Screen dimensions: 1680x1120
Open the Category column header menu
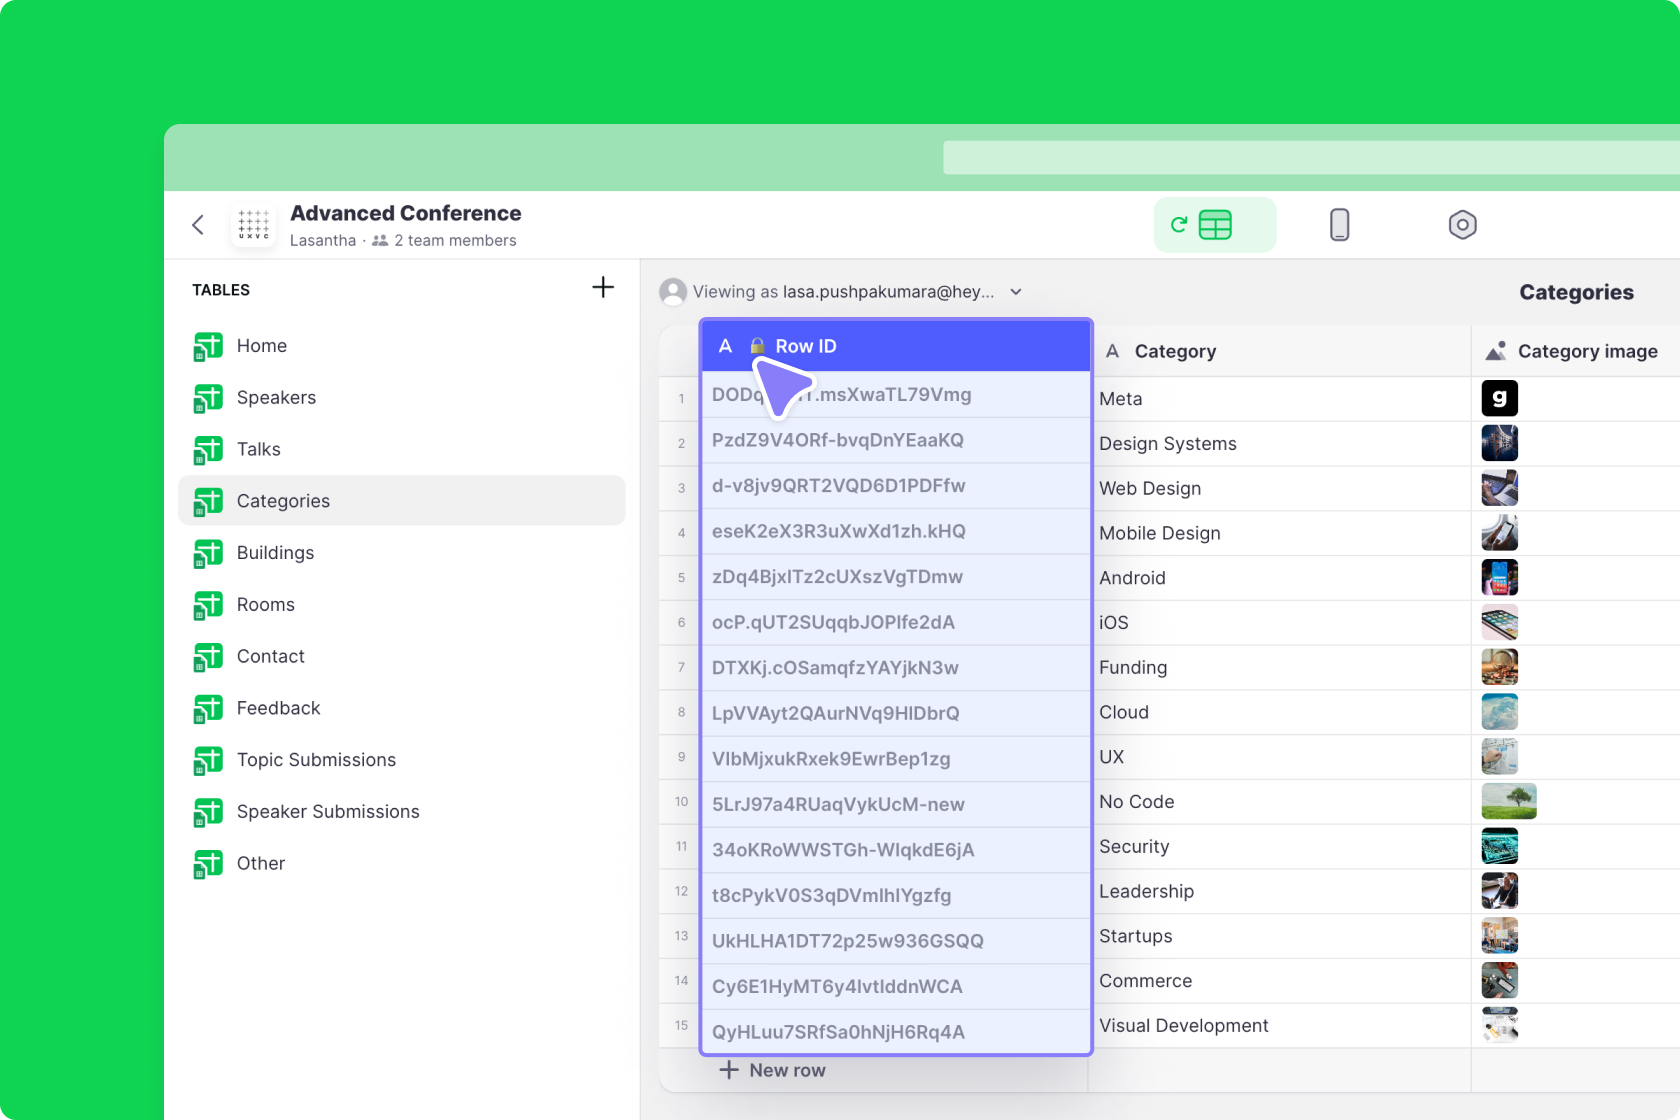tap(1175, 351)
